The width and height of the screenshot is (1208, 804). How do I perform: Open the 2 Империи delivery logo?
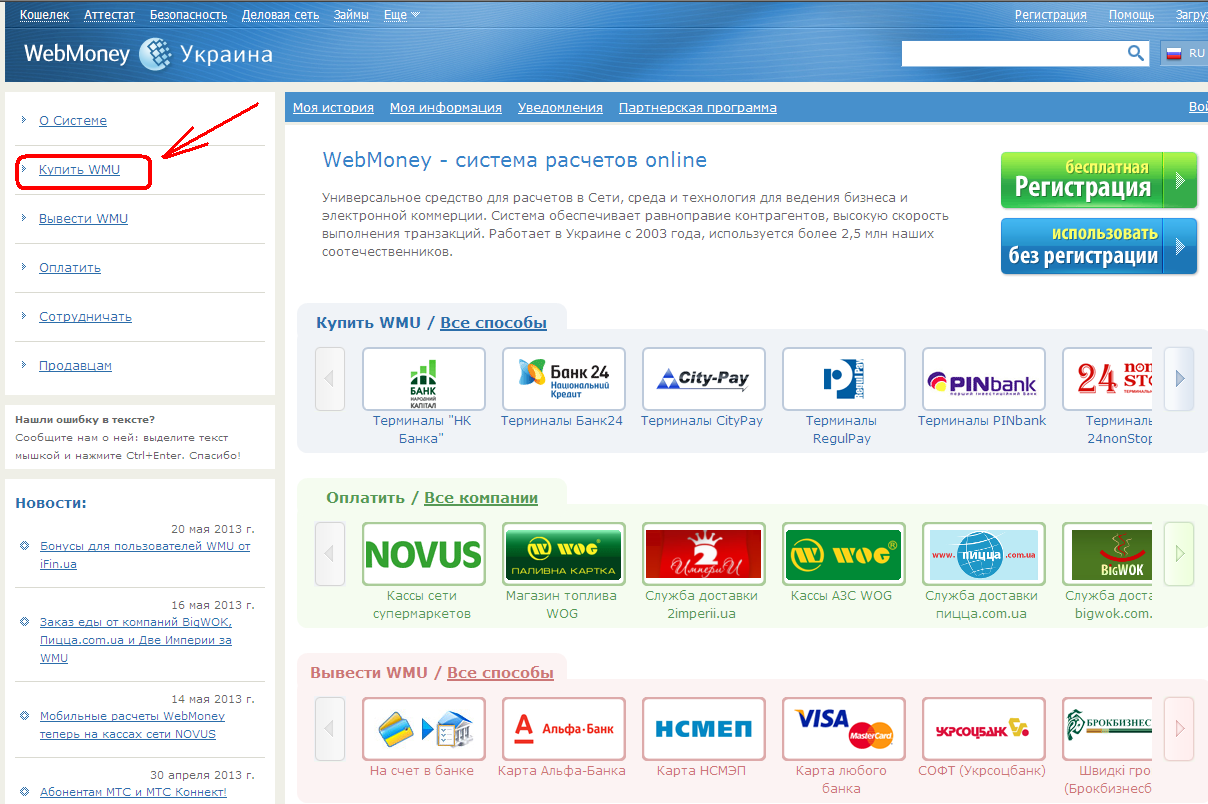704,554
